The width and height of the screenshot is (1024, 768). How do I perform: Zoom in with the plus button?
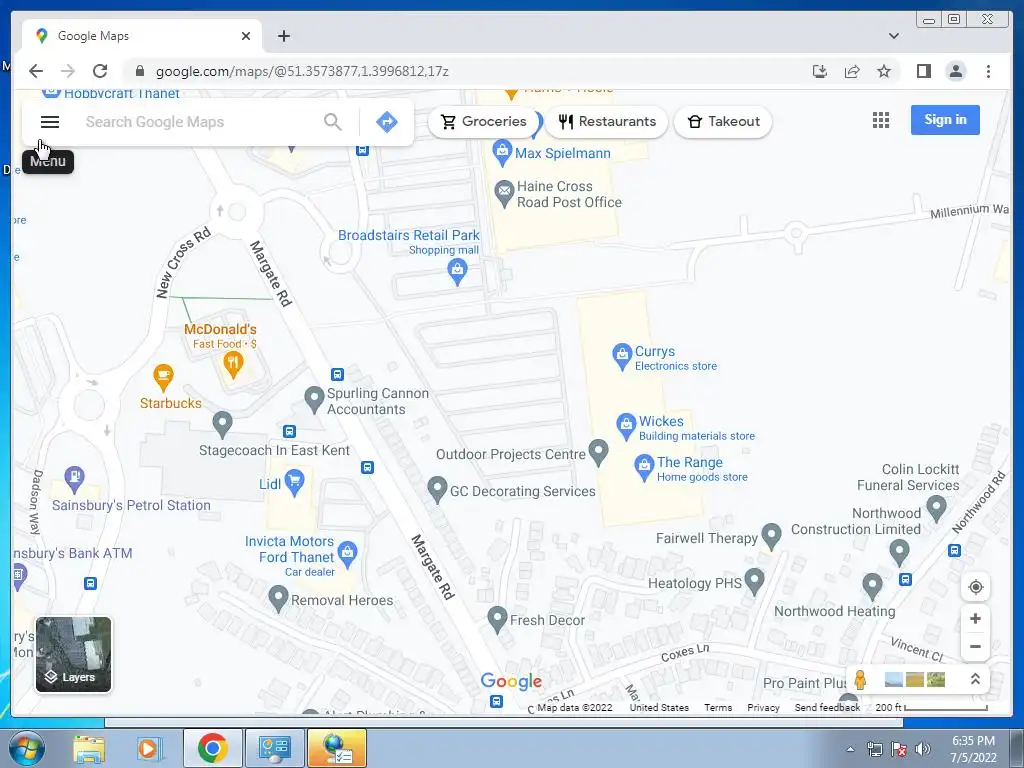pyautogui.click(x=976, y=618)
